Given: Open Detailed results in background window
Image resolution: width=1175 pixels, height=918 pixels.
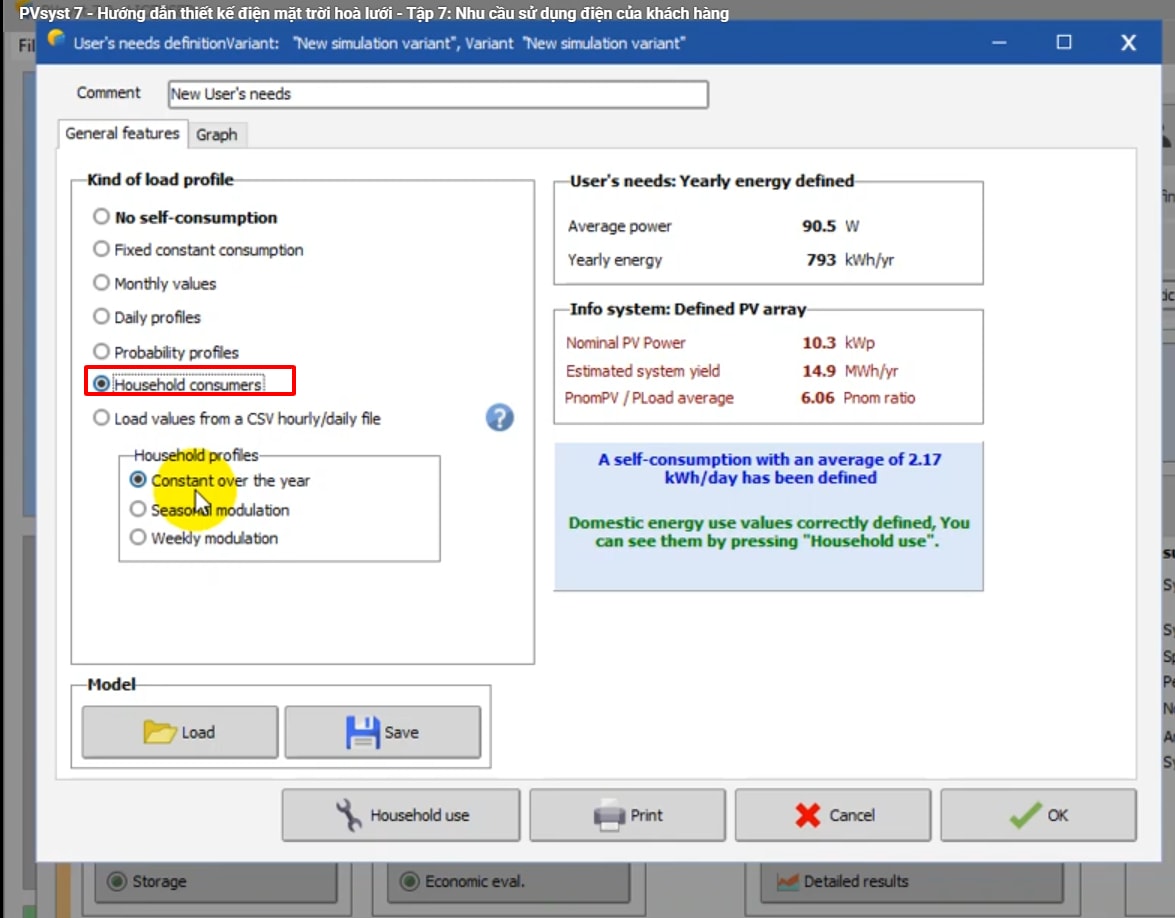Looking at the screenshot, I should (x=912, y=882).
